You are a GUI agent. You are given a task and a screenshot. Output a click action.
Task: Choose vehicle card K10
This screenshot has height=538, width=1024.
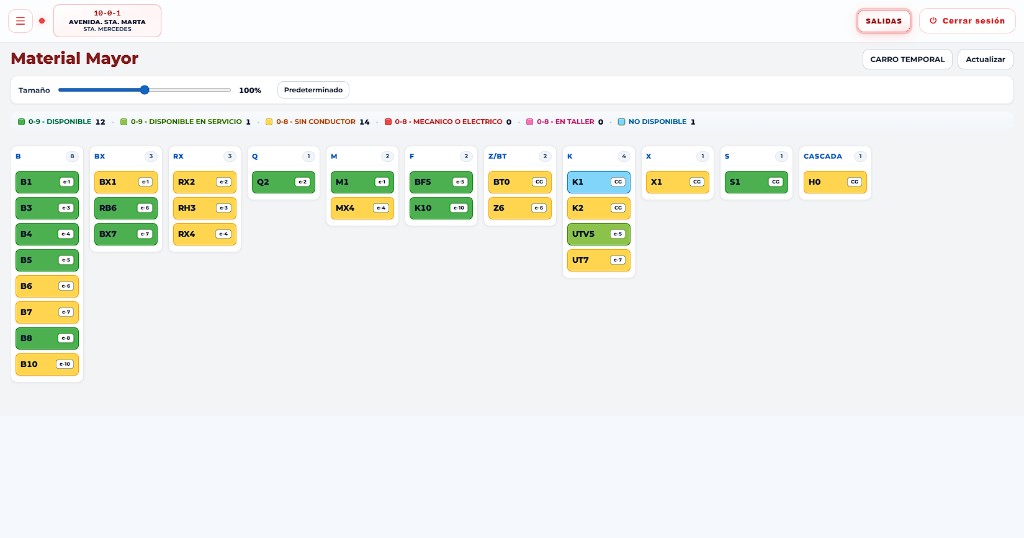pyautogui.click(x=441, y=208)
